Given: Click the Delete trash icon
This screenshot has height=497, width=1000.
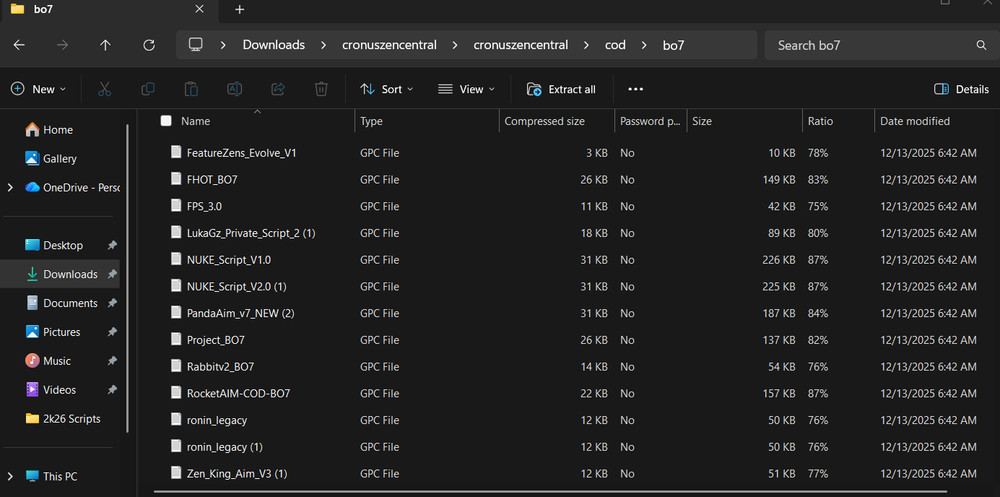Looking at the screenshot, I should [321, 89].
